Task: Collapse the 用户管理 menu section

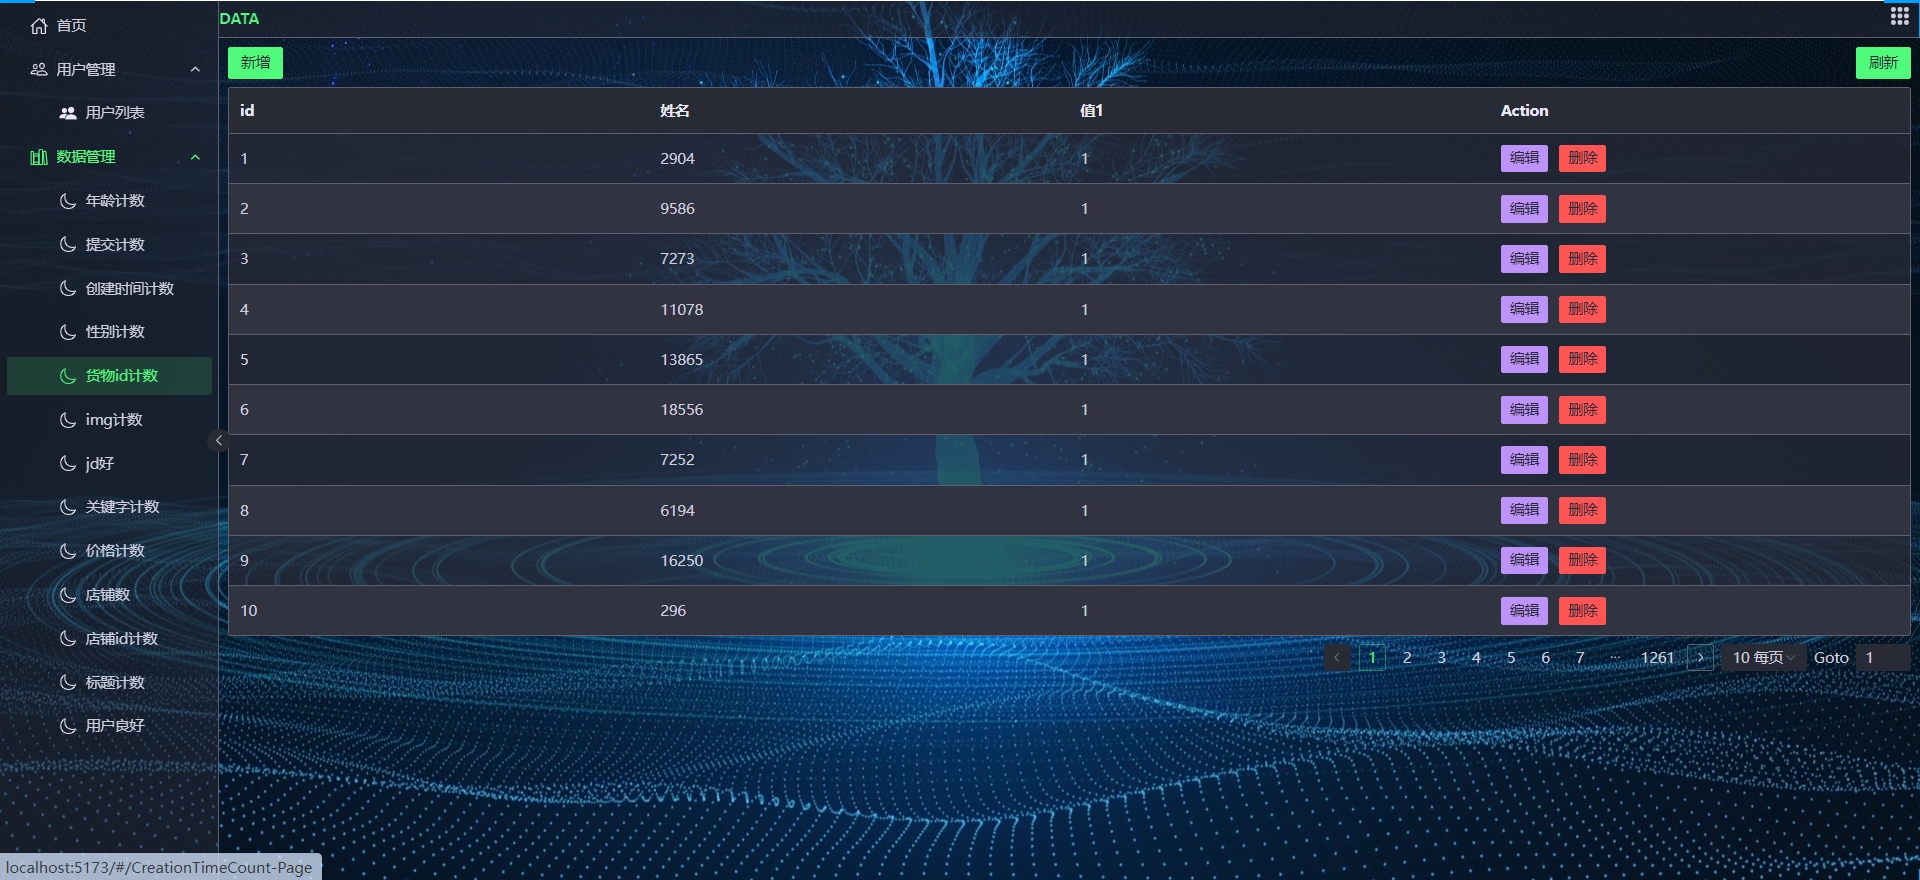Action: coord(195,69)
